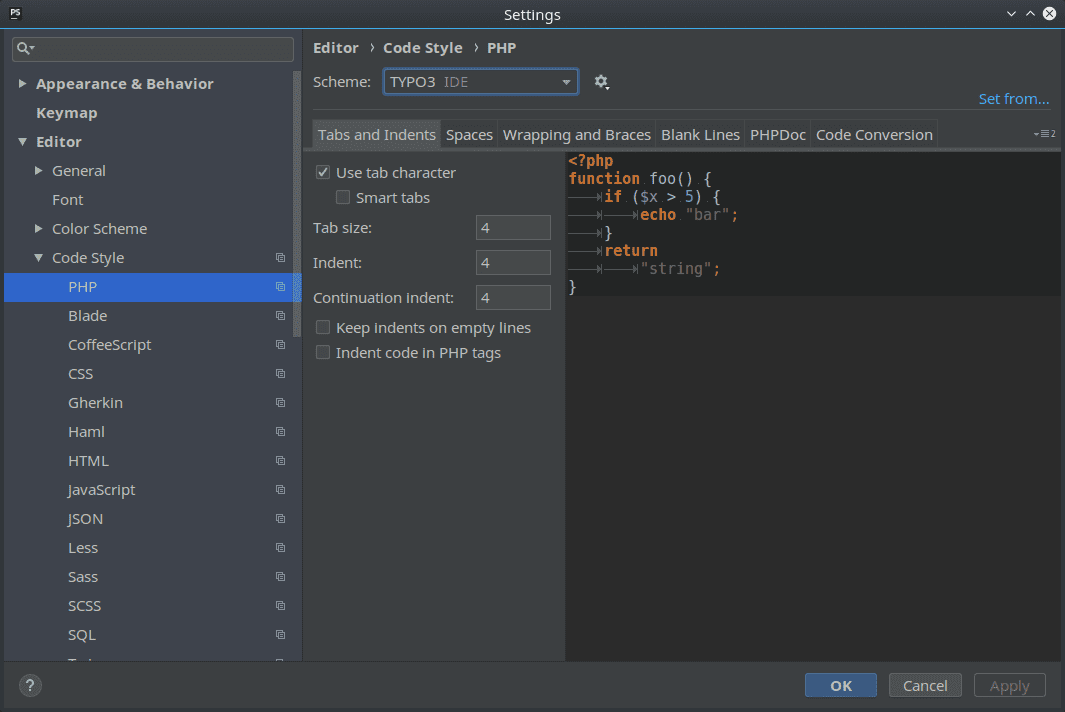Disable the Use tab character checkbox
This screenshot has height=712, width=1065.
323,173
